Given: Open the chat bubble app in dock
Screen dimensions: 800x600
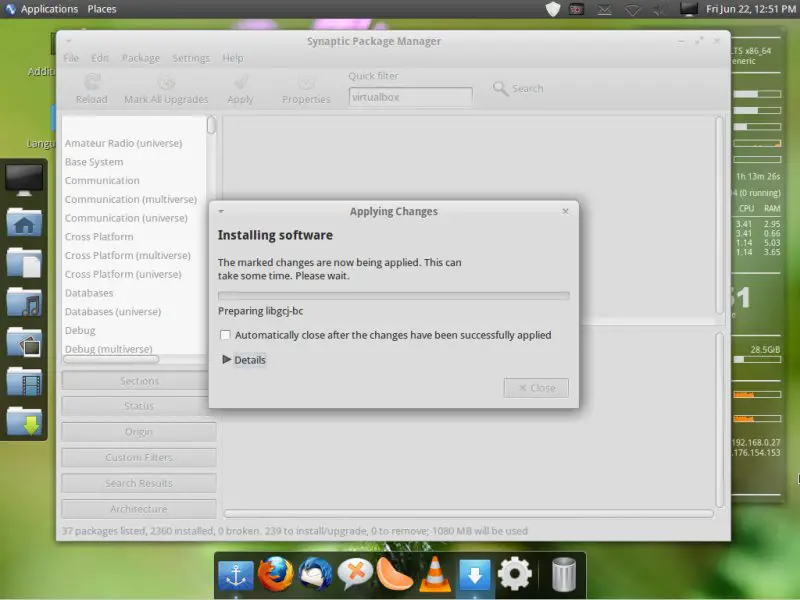Looking at the screenshot, I should tap(355, 574).
